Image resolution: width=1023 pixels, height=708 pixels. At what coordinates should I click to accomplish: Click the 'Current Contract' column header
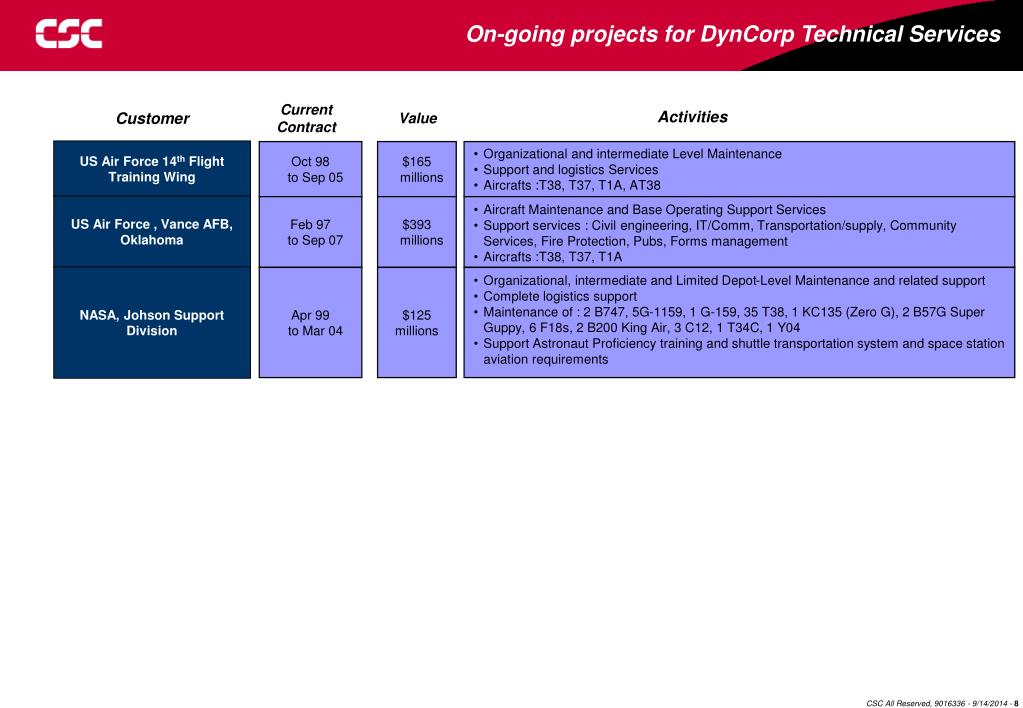(x=307, y=118)
